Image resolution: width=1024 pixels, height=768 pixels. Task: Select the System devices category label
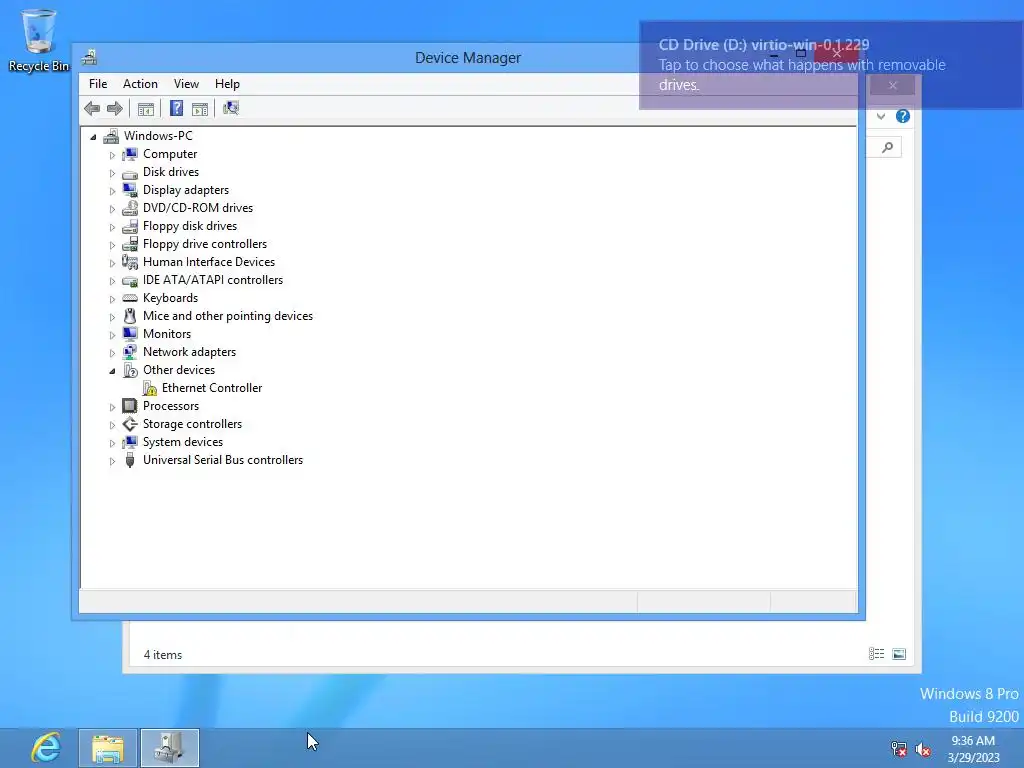tap(183, 442)
